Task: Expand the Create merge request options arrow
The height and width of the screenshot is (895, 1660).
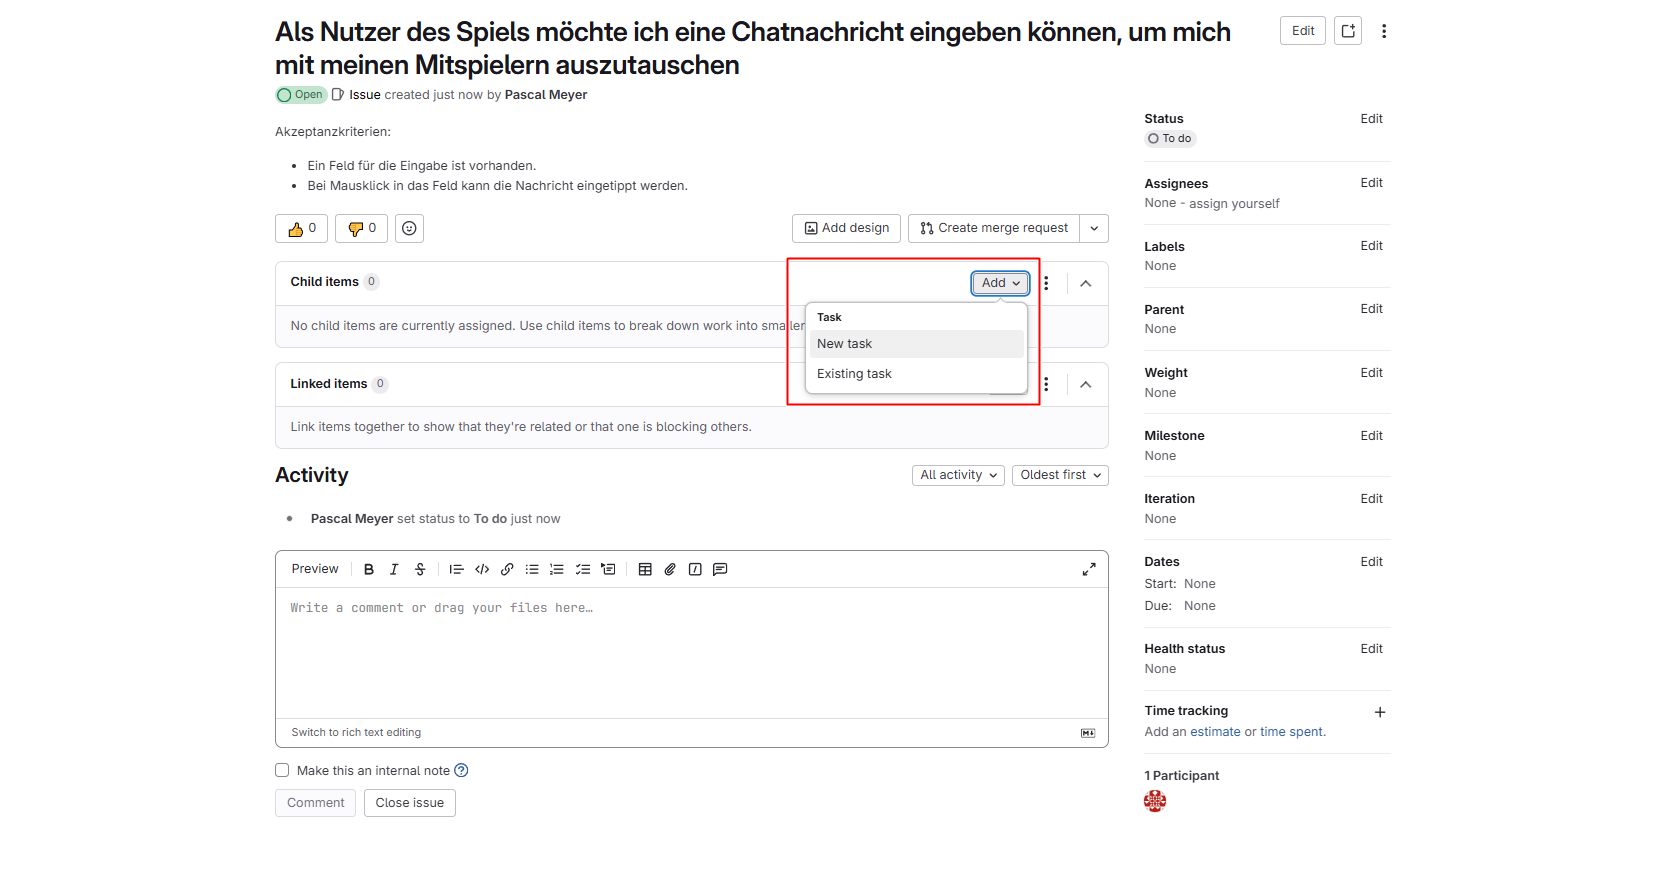Action: 1094,228
